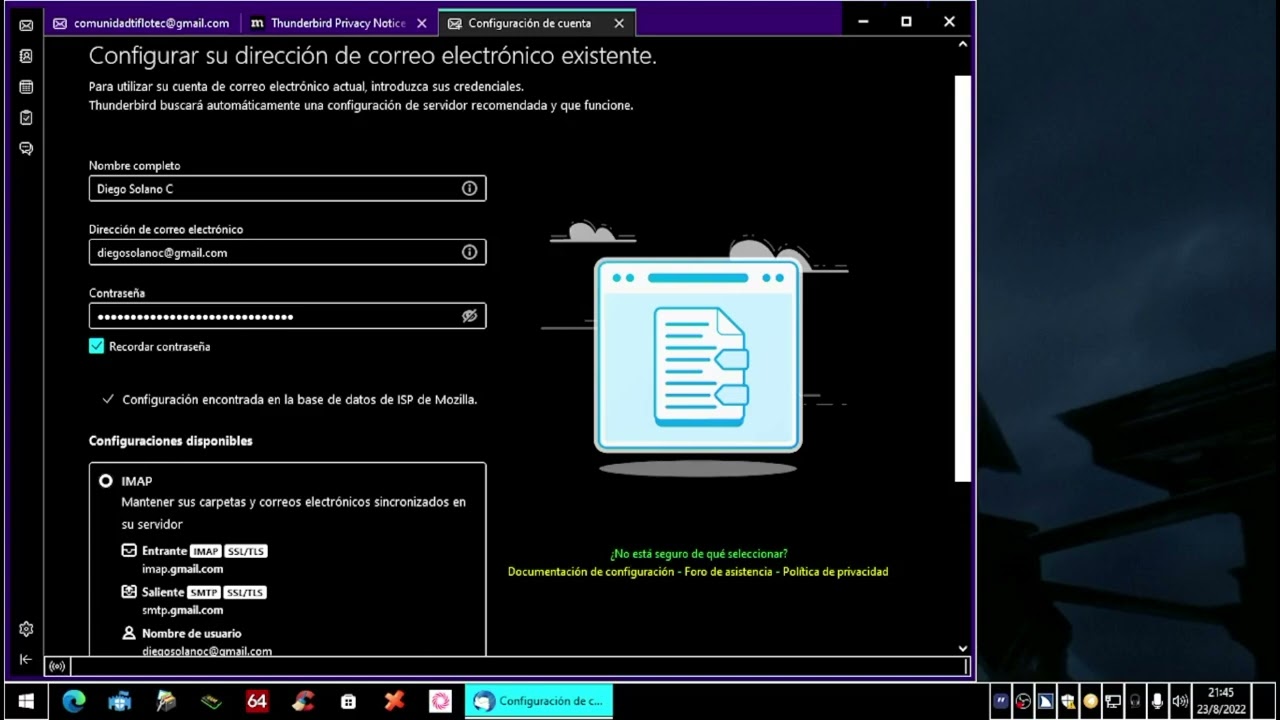Open CCleaner from the taskbar

click(303, 701)
